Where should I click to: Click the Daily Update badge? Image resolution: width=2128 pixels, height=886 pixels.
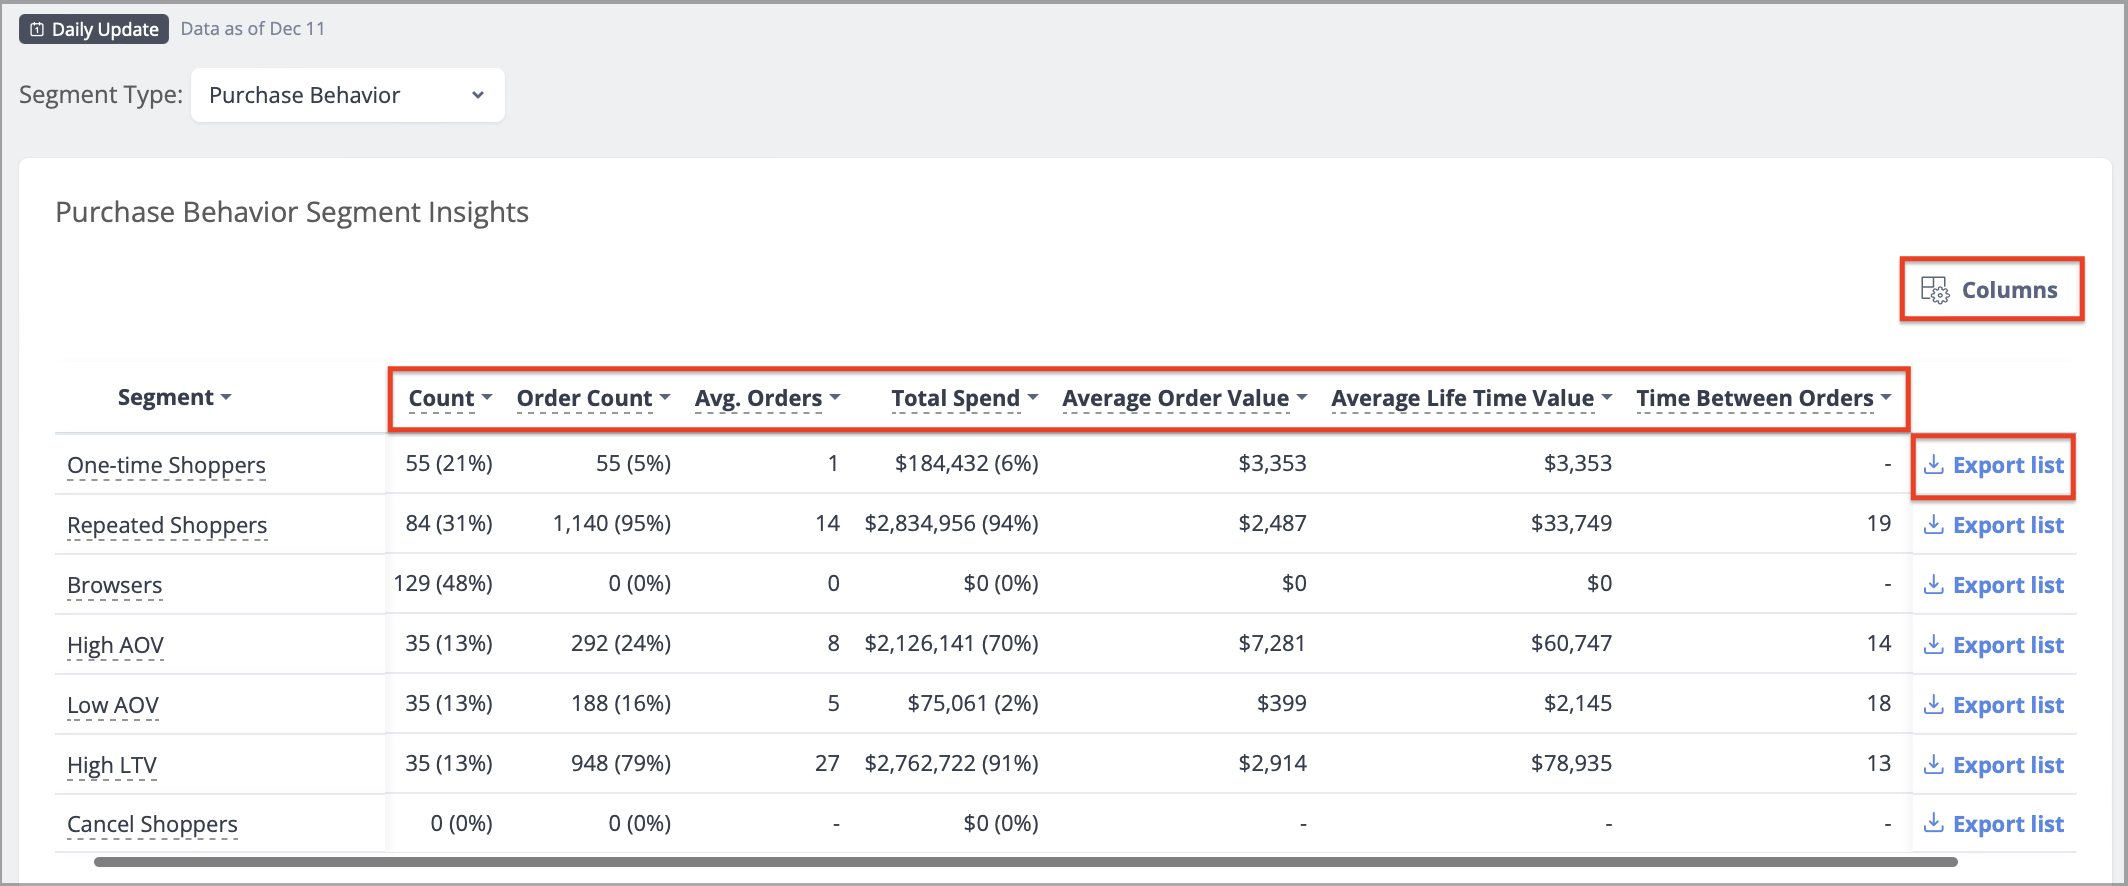(x=94, y=29)
